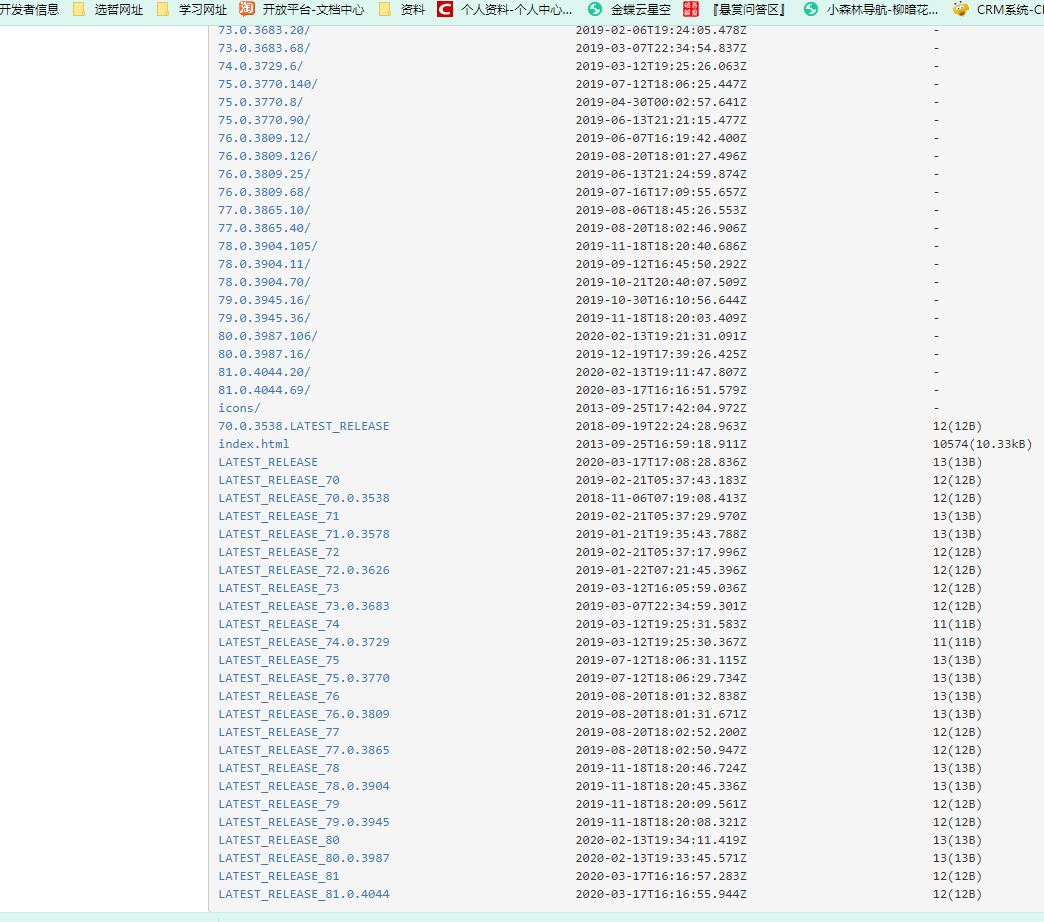Screen dimensions: 1044x922
Task: Click the Taobao icon for 开放平台-文档中心
Action: pyautogui.click(x=246, y=11)
